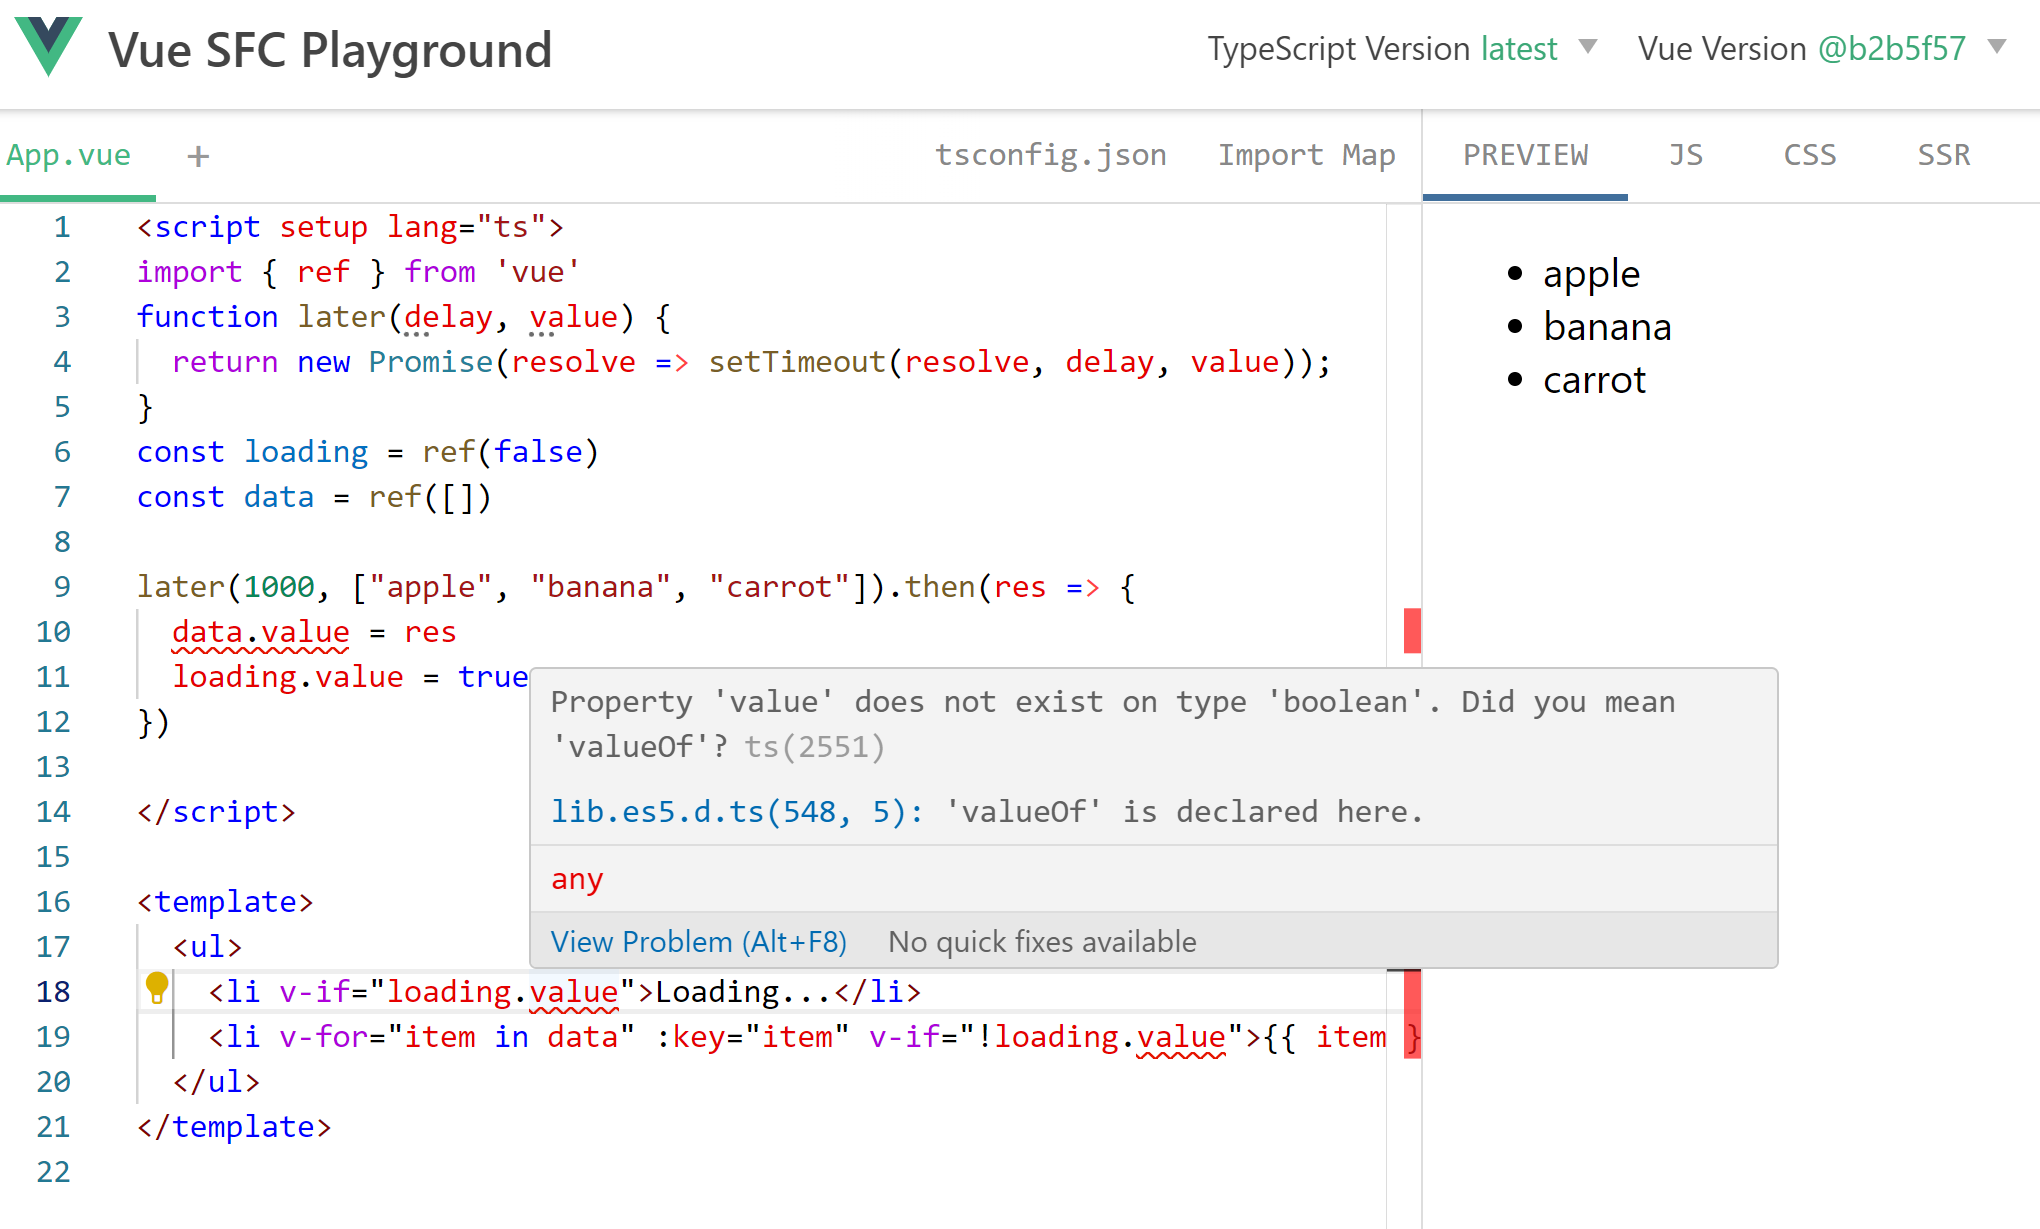Select the latest TypeScript version label
This screenshot has width=2040, height=1229.
point(1518,47)
